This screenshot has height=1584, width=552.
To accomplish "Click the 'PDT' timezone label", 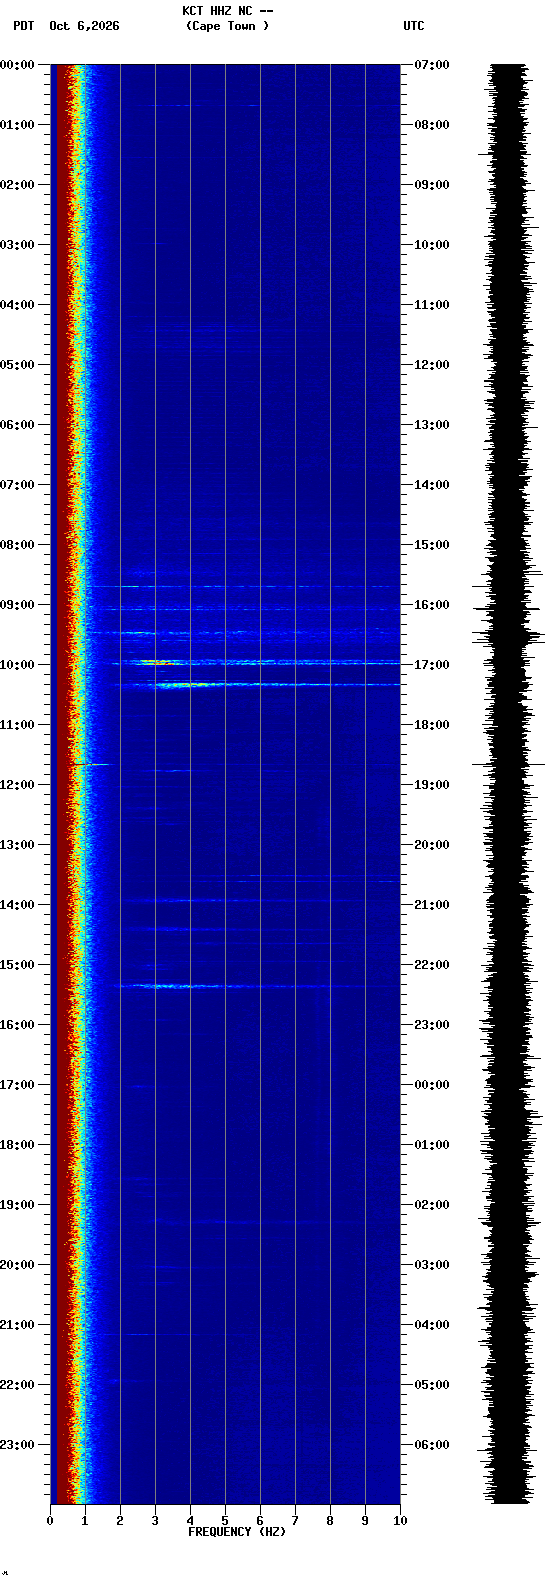I will click(23, 26).
